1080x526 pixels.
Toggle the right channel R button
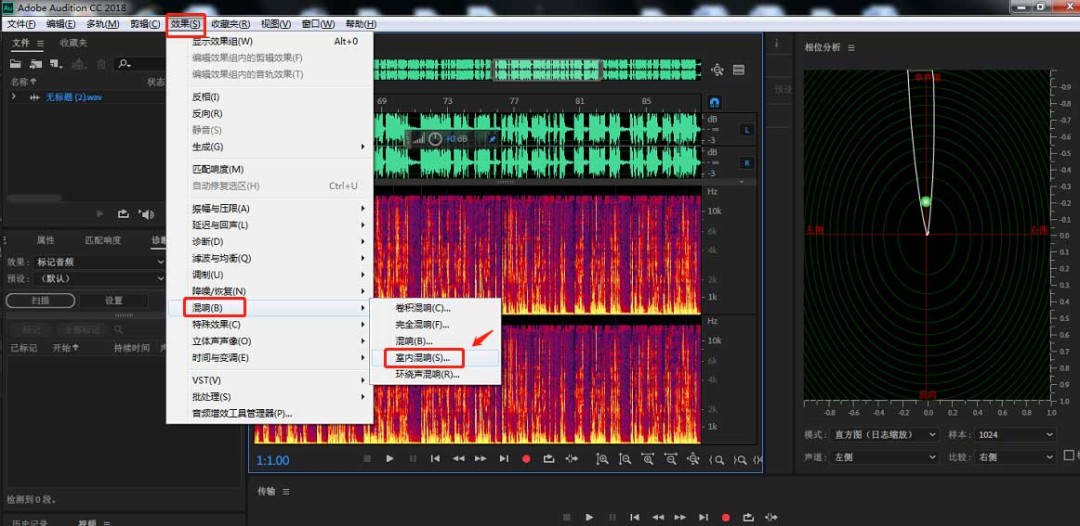[x=746, y=163]
